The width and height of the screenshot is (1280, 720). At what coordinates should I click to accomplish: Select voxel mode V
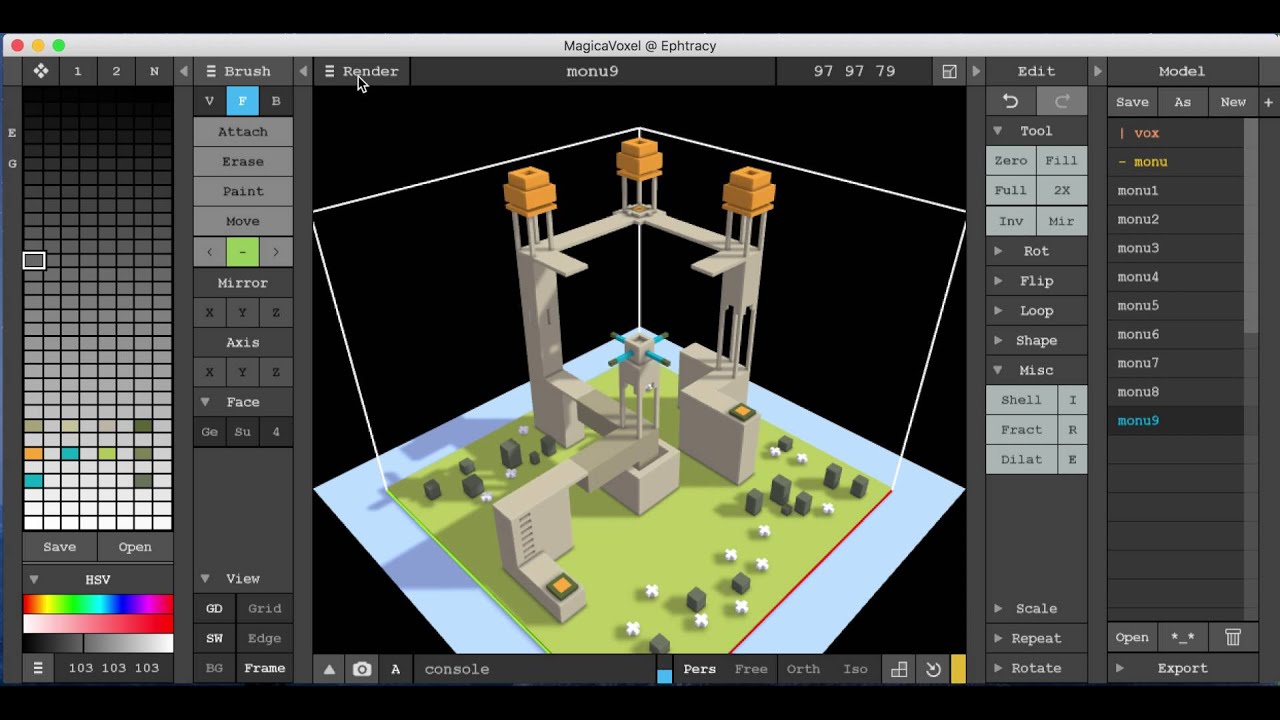[209, 101]
